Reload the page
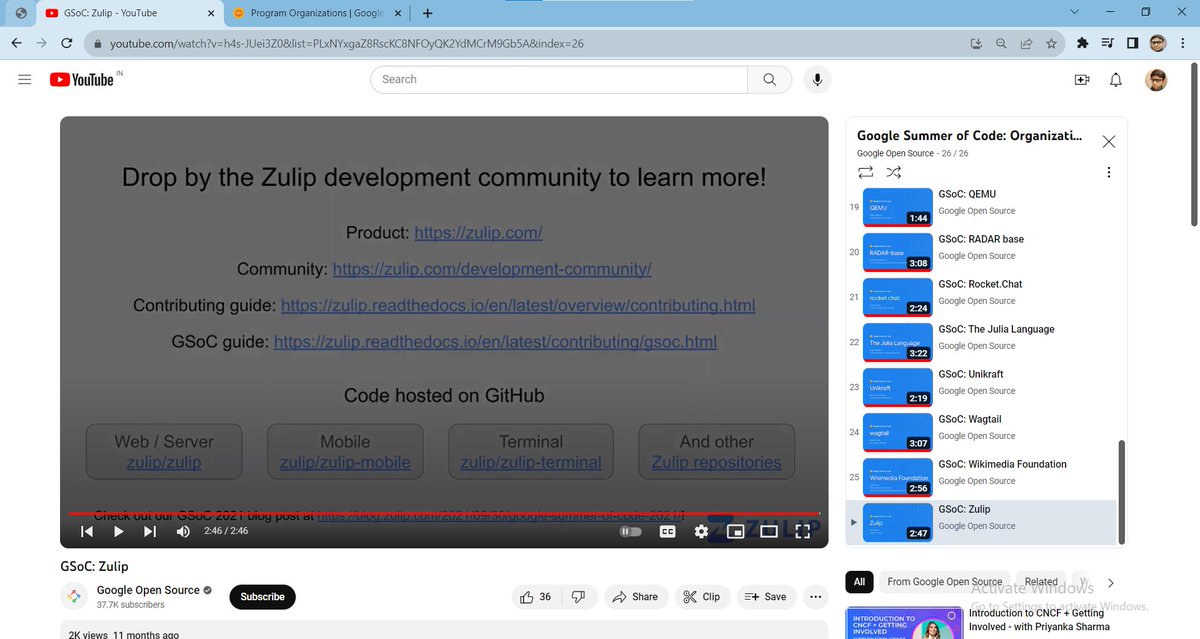The width and height of the screenshot is (1200, 639). click(67, 44)
